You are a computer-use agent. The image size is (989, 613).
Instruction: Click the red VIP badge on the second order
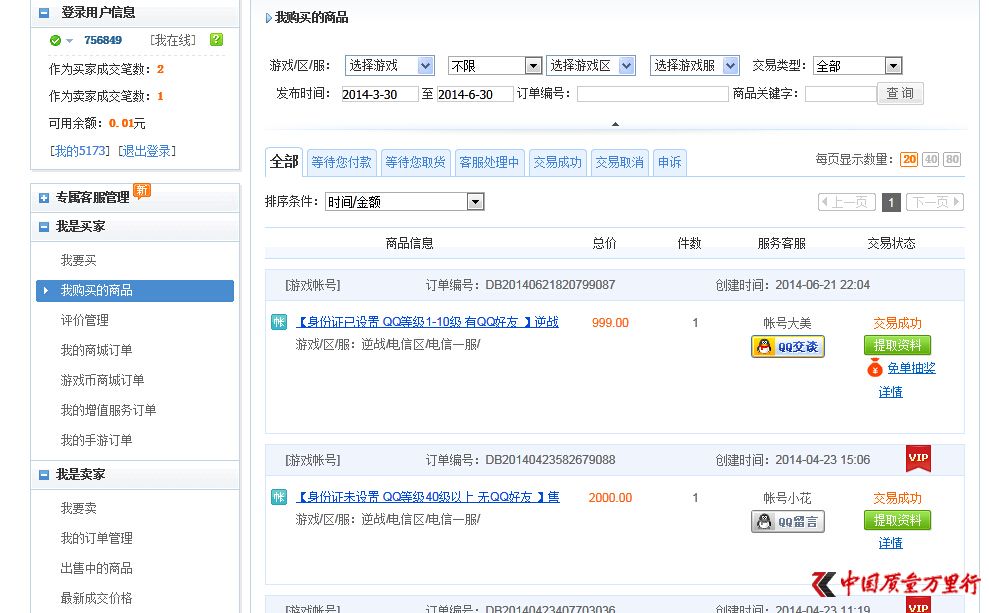pyautogui.click(x=918, y=459)
